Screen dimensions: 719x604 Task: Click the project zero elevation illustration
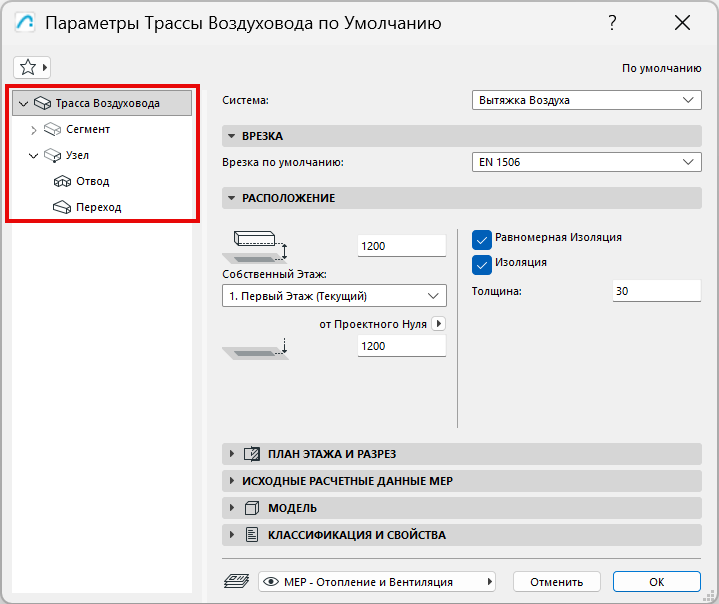click(256, 348)
